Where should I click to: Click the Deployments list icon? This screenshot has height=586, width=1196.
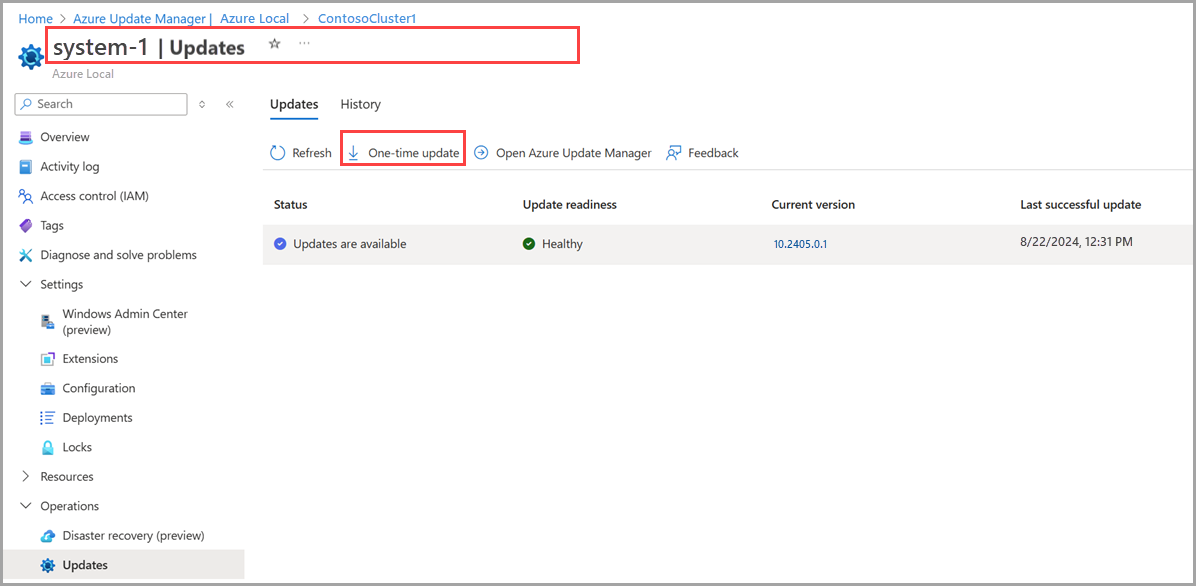click(48, 418)
